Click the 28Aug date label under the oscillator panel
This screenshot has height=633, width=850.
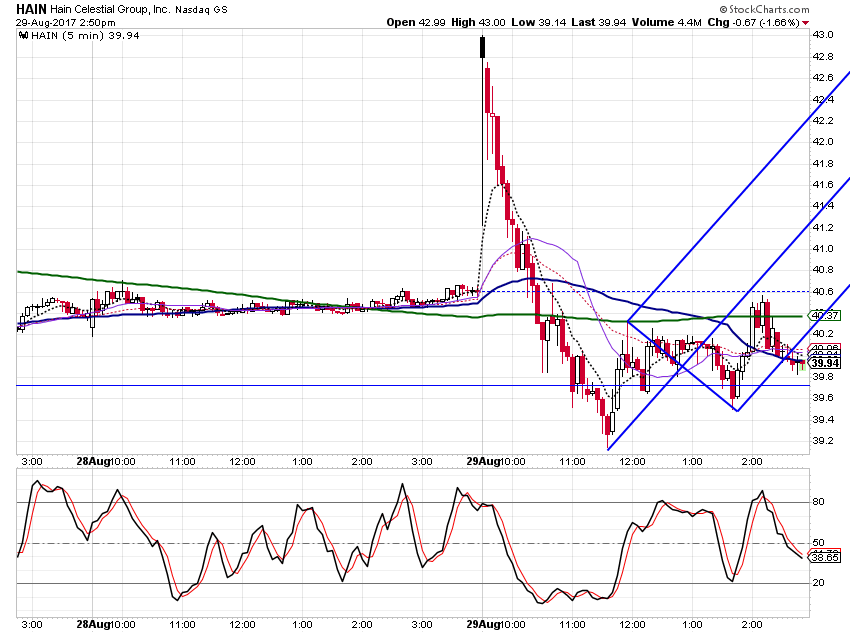(93, 624)
